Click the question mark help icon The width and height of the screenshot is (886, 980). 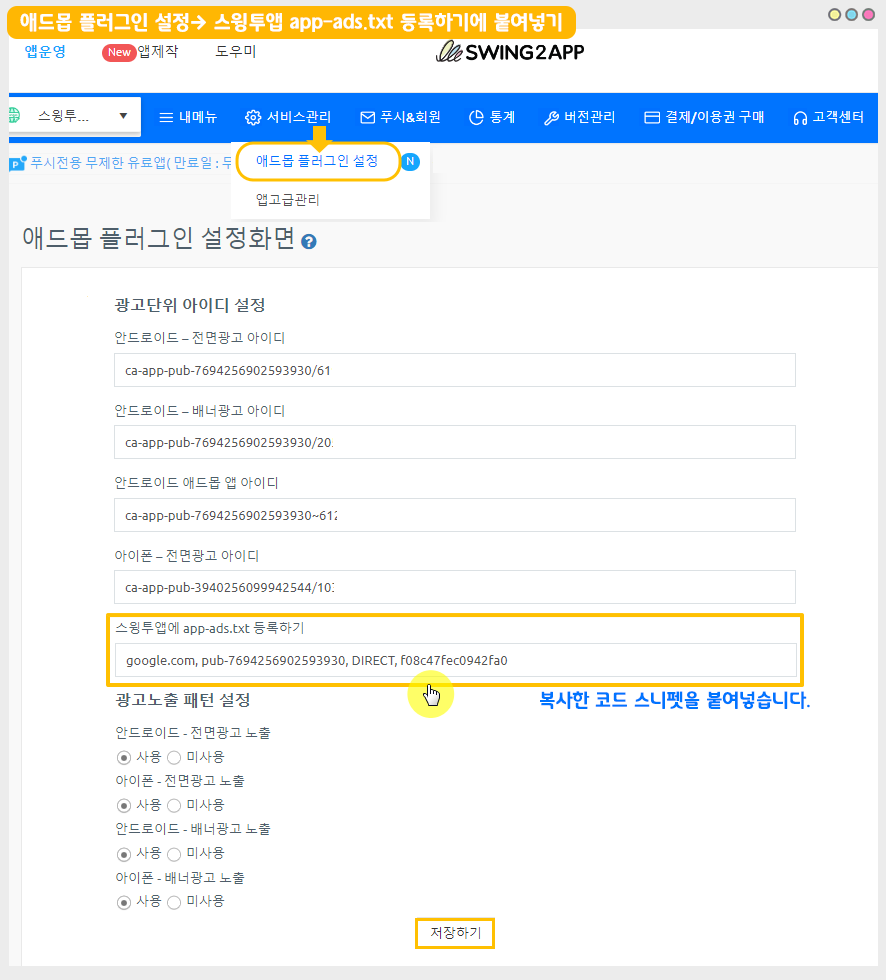(x=309, y=242)
